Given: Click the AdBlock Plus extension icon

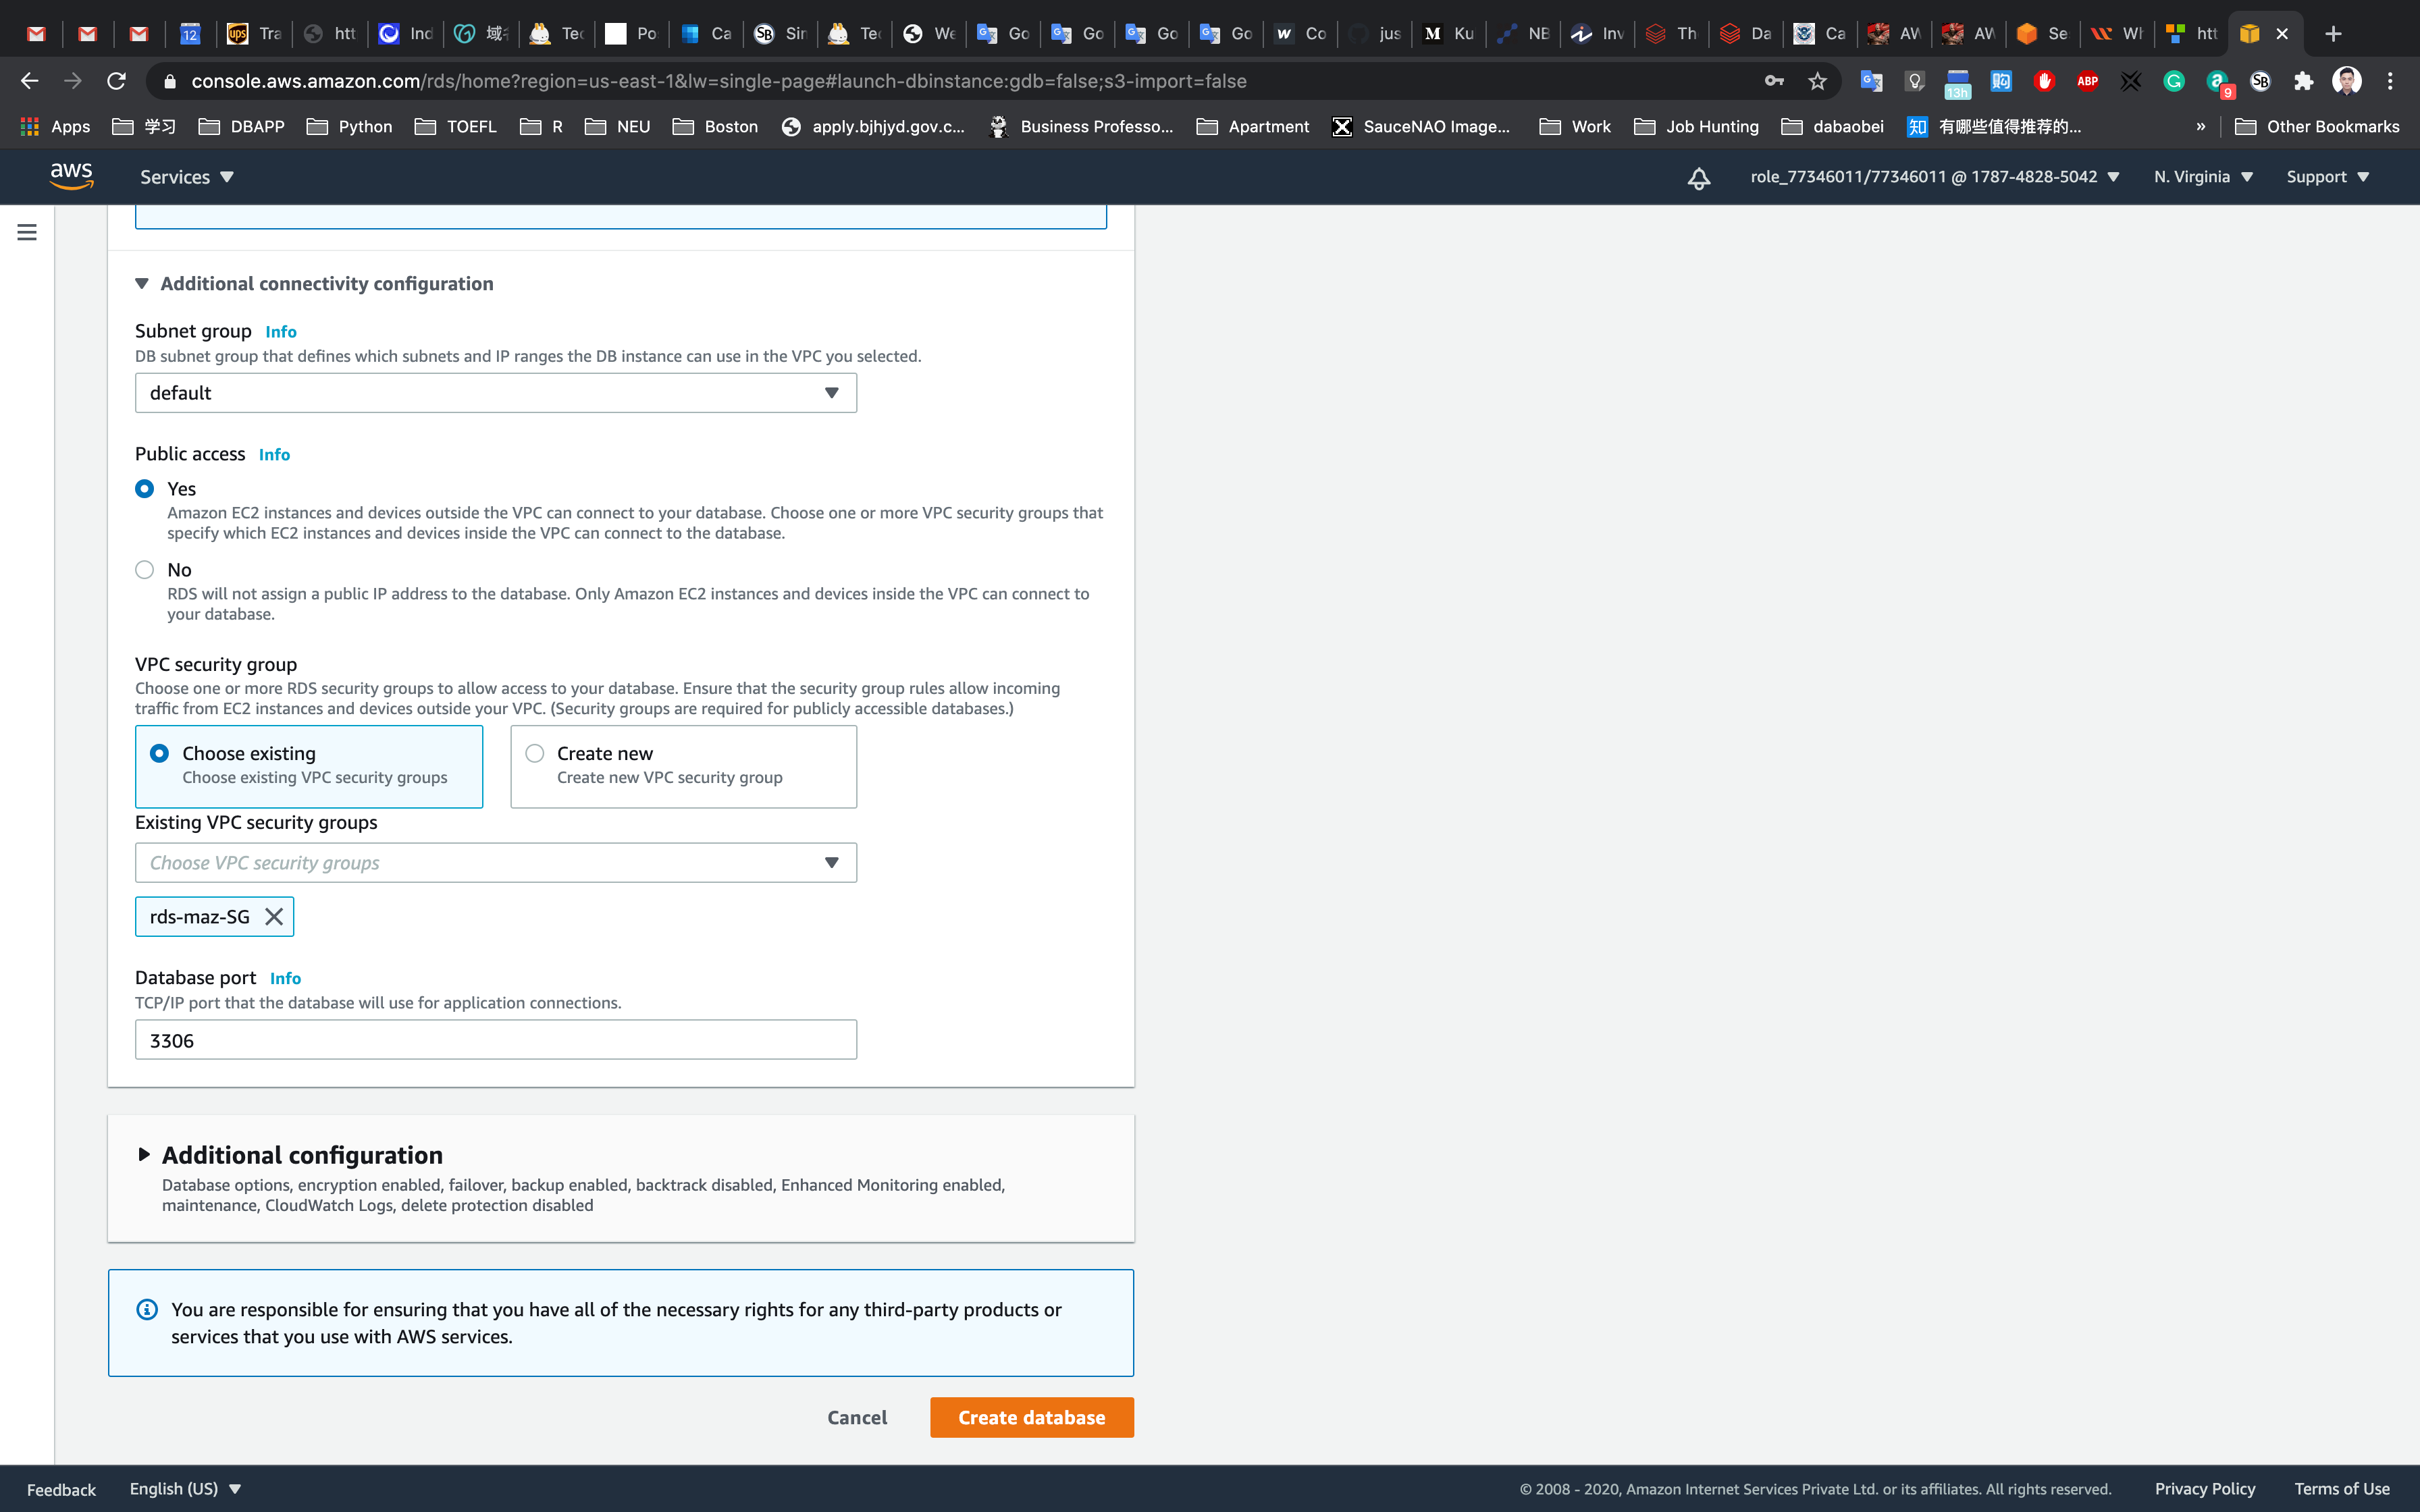Looking at the screenshot, I should (2087, 81).
